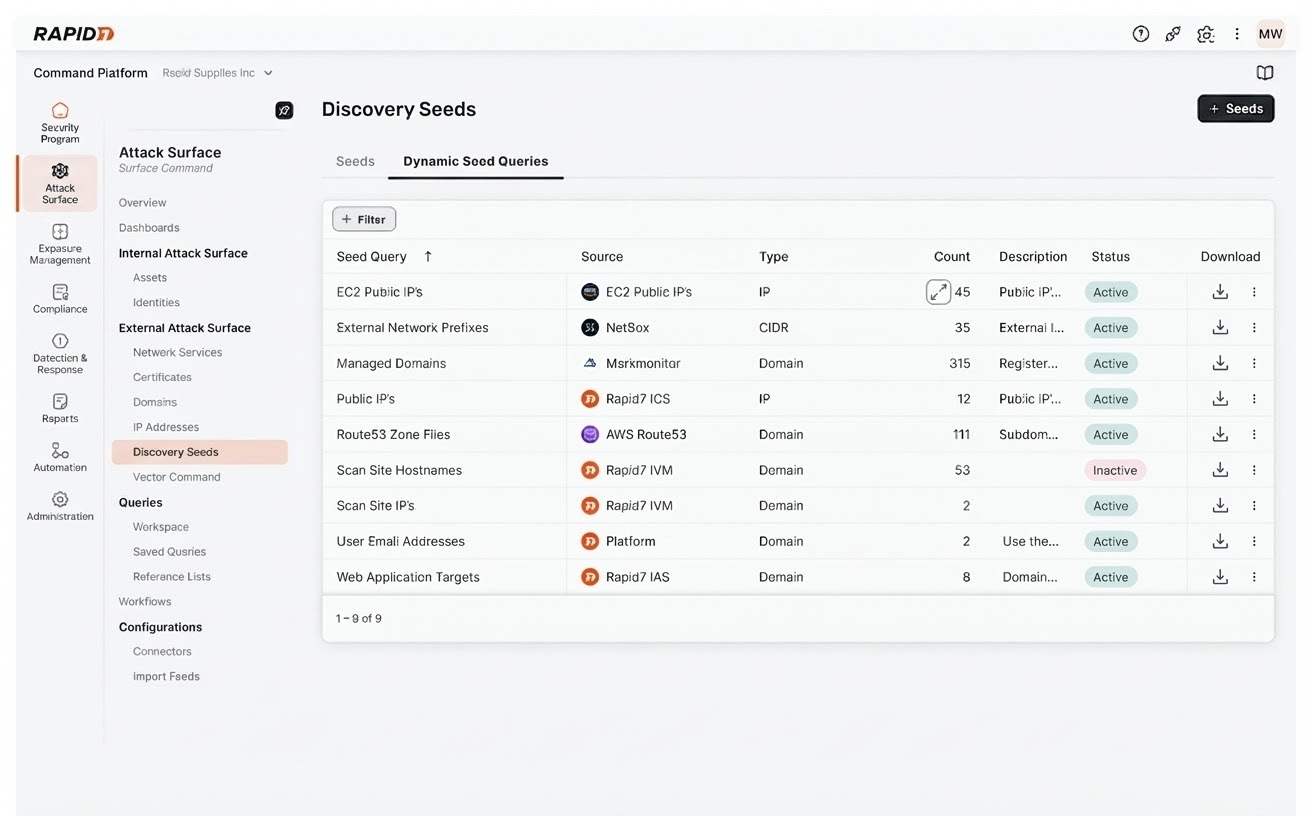Click the help question mark icon

(x=1140, y=34)
